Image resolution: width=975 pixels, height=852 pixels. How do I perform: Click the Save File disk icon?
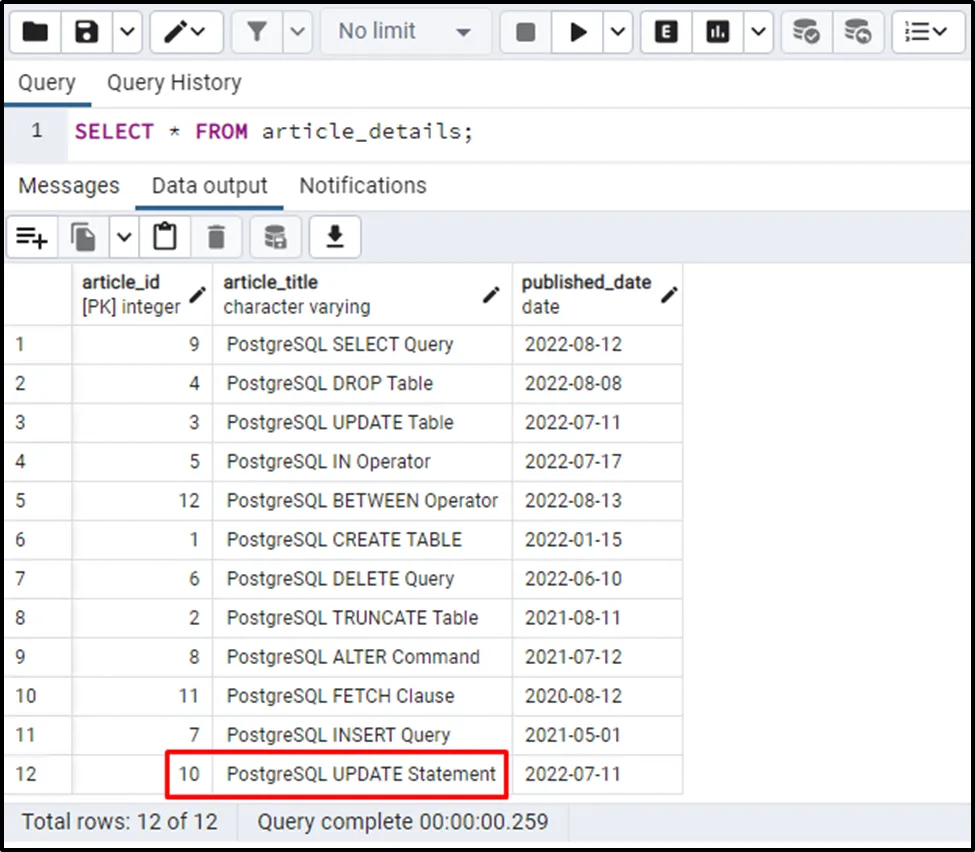pos(87,32)
